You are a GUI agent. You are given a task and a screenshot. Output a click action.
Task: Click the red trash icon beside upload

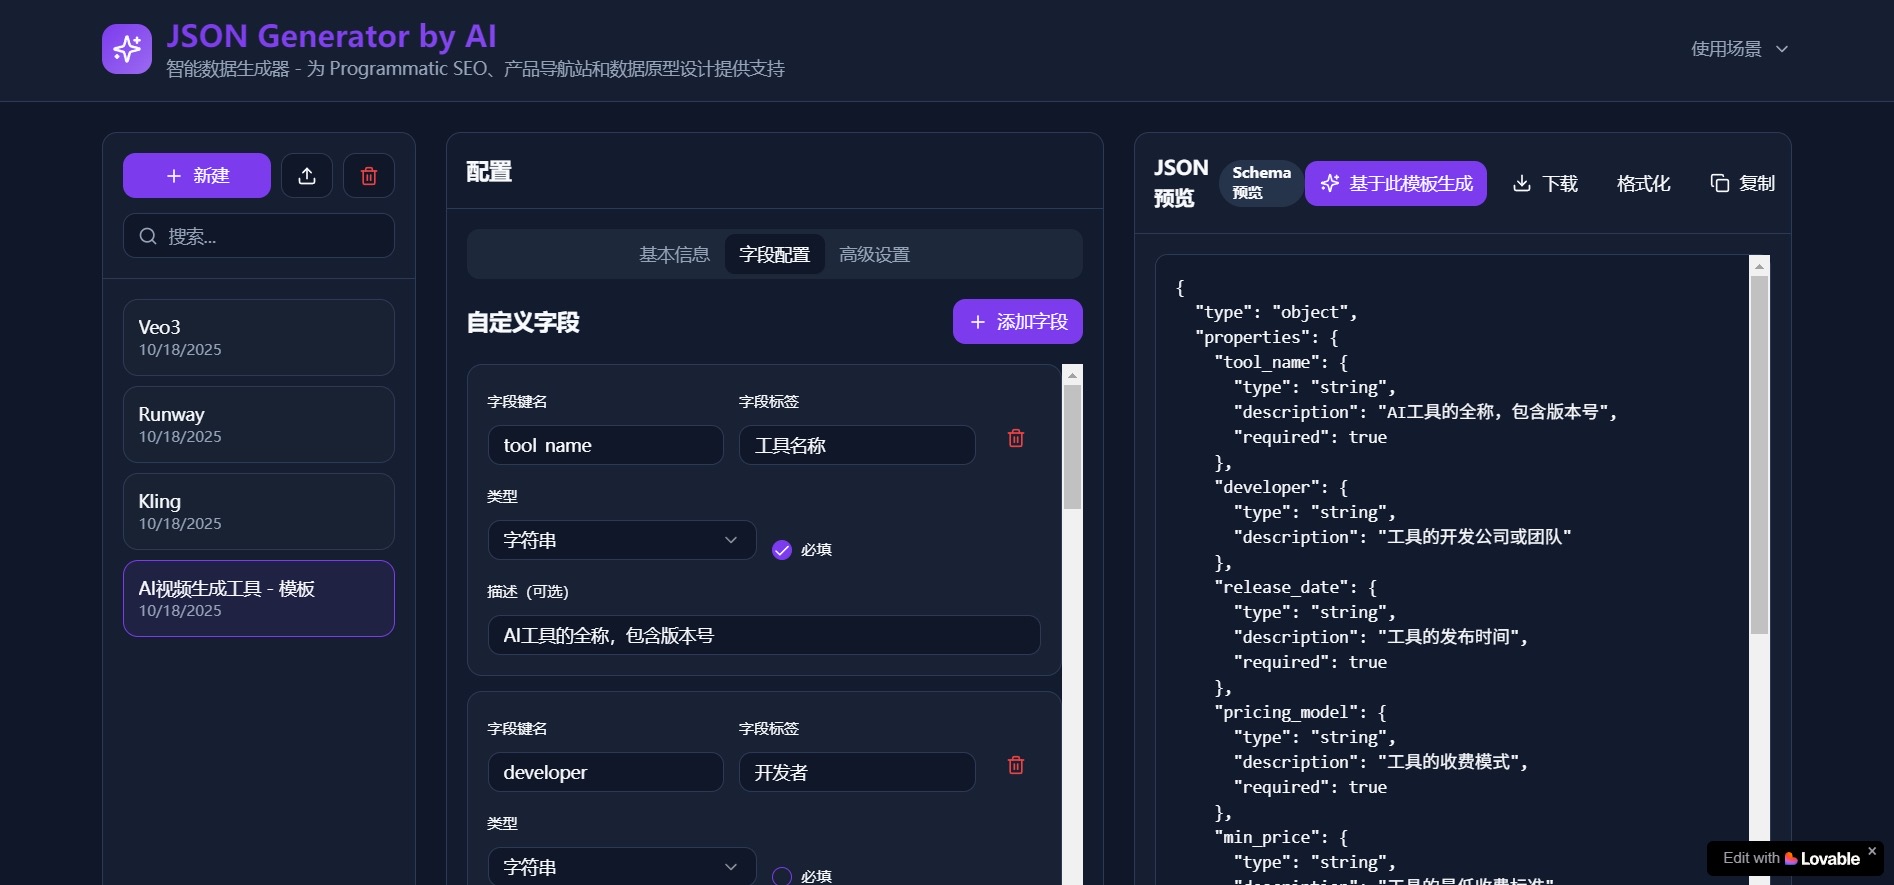pos(369,176)
